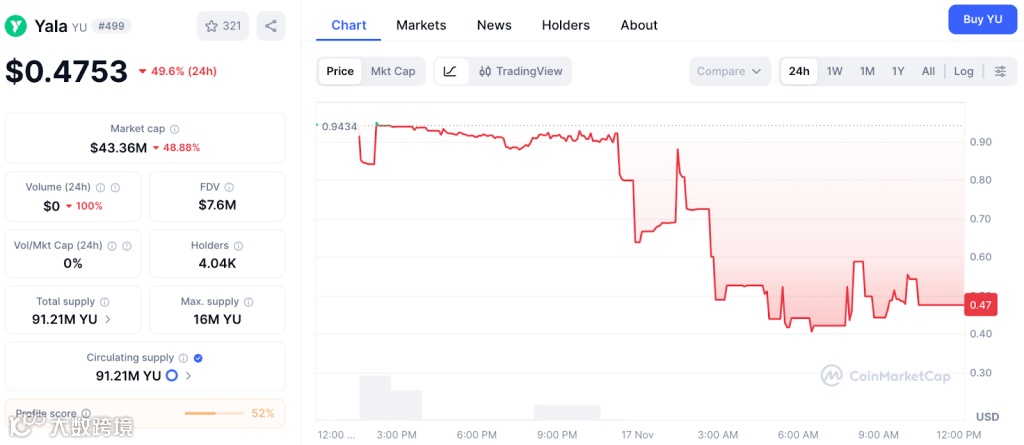Open the TradingView chart mode
Image resolution: width=1024 pixels, height=445 pixels.
coord(520,71)
